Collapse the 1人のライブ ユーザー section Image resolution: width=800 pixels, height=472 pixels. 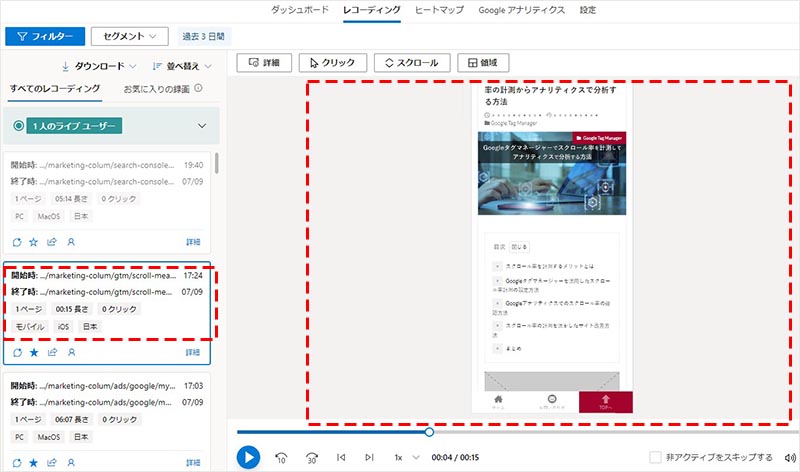pyautogui.click(x=203, y=126)
